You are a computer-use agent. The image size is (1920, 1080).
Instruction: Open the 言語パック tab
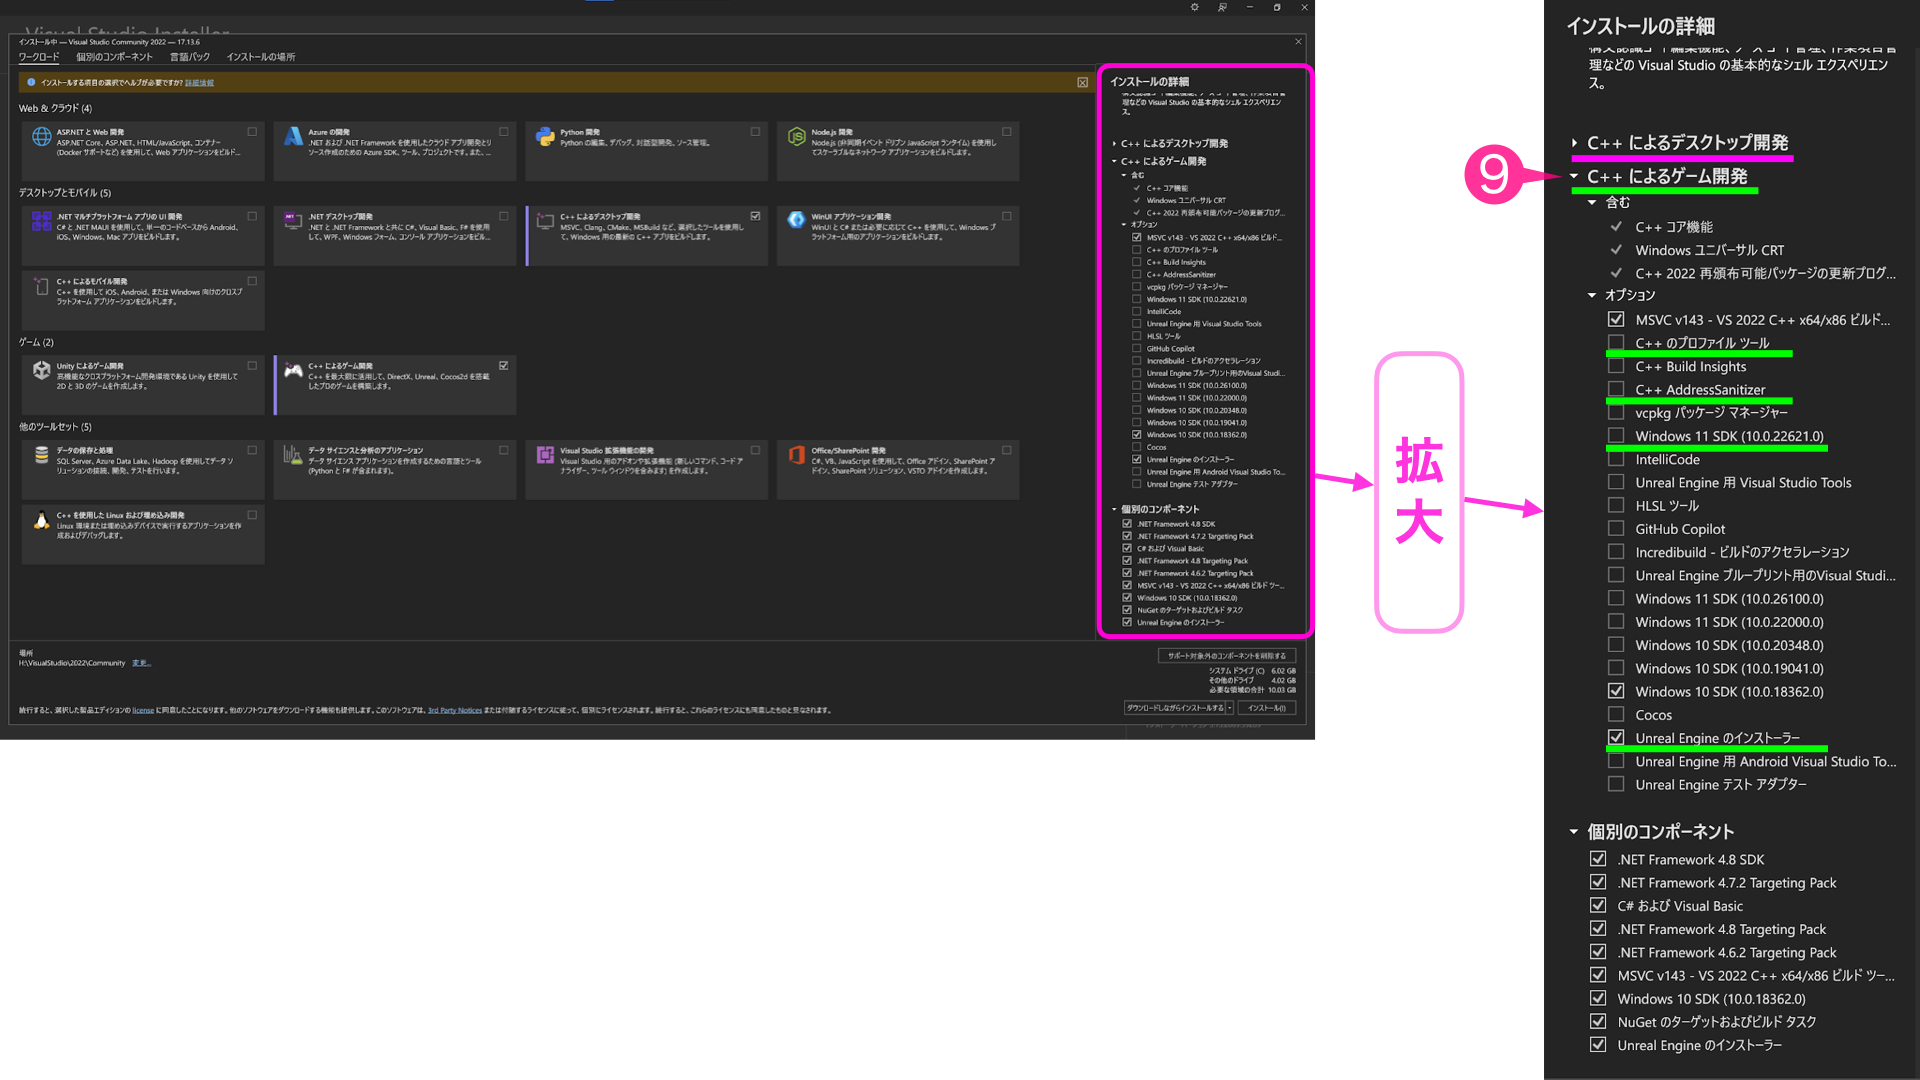point(190,57)
